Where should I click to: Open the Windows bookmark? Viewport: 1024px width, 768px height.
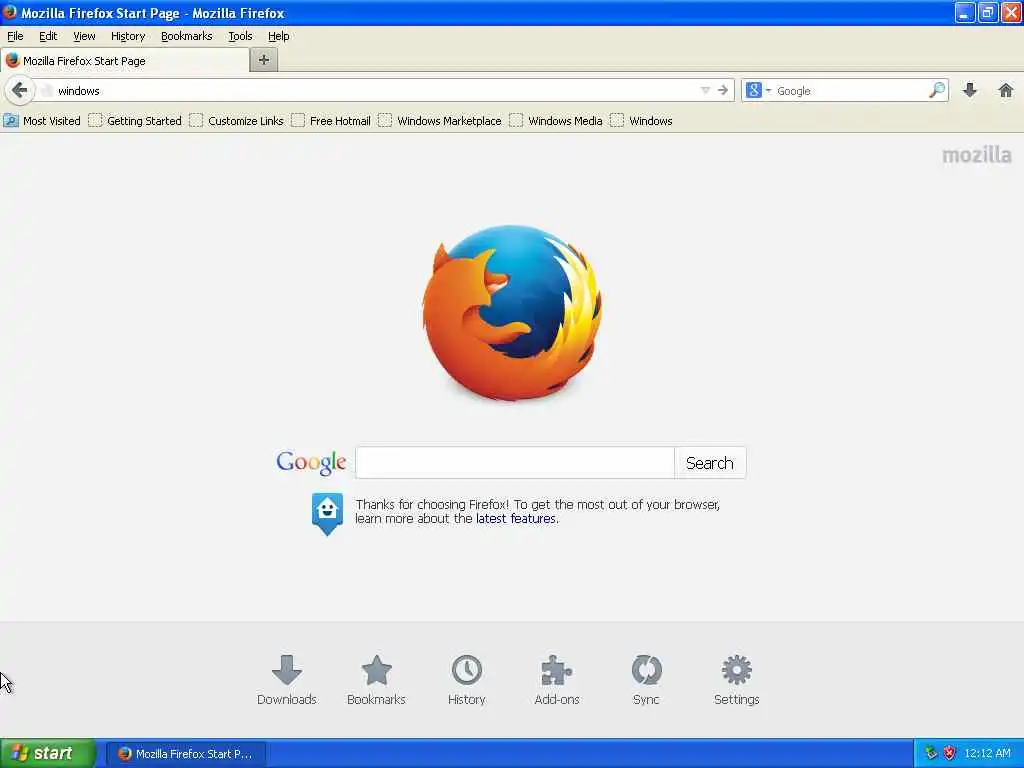(x=641, y=121)
